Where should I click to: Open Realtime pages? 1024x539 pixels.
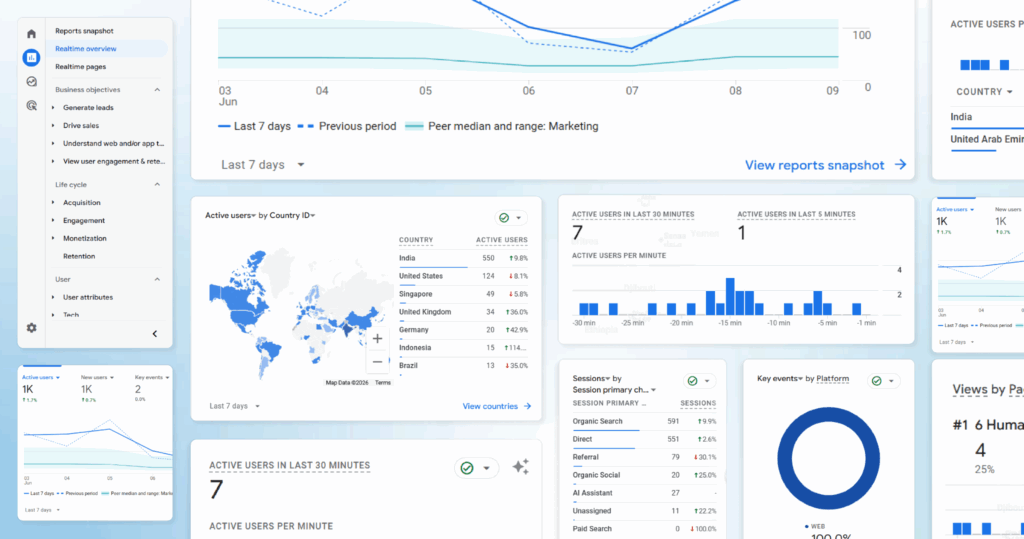tap(80, 67)
